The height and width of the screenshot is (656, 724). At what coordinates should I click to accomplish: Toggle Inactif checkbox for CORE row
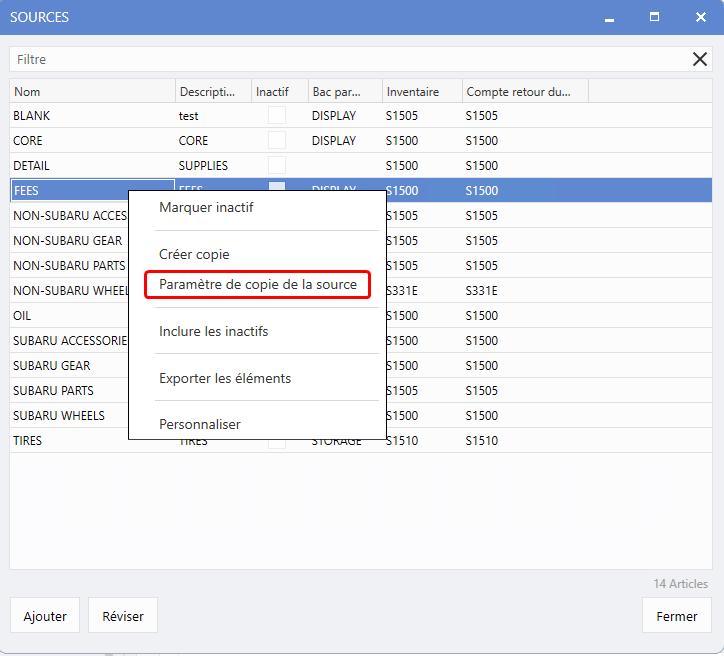coord(277,141)
